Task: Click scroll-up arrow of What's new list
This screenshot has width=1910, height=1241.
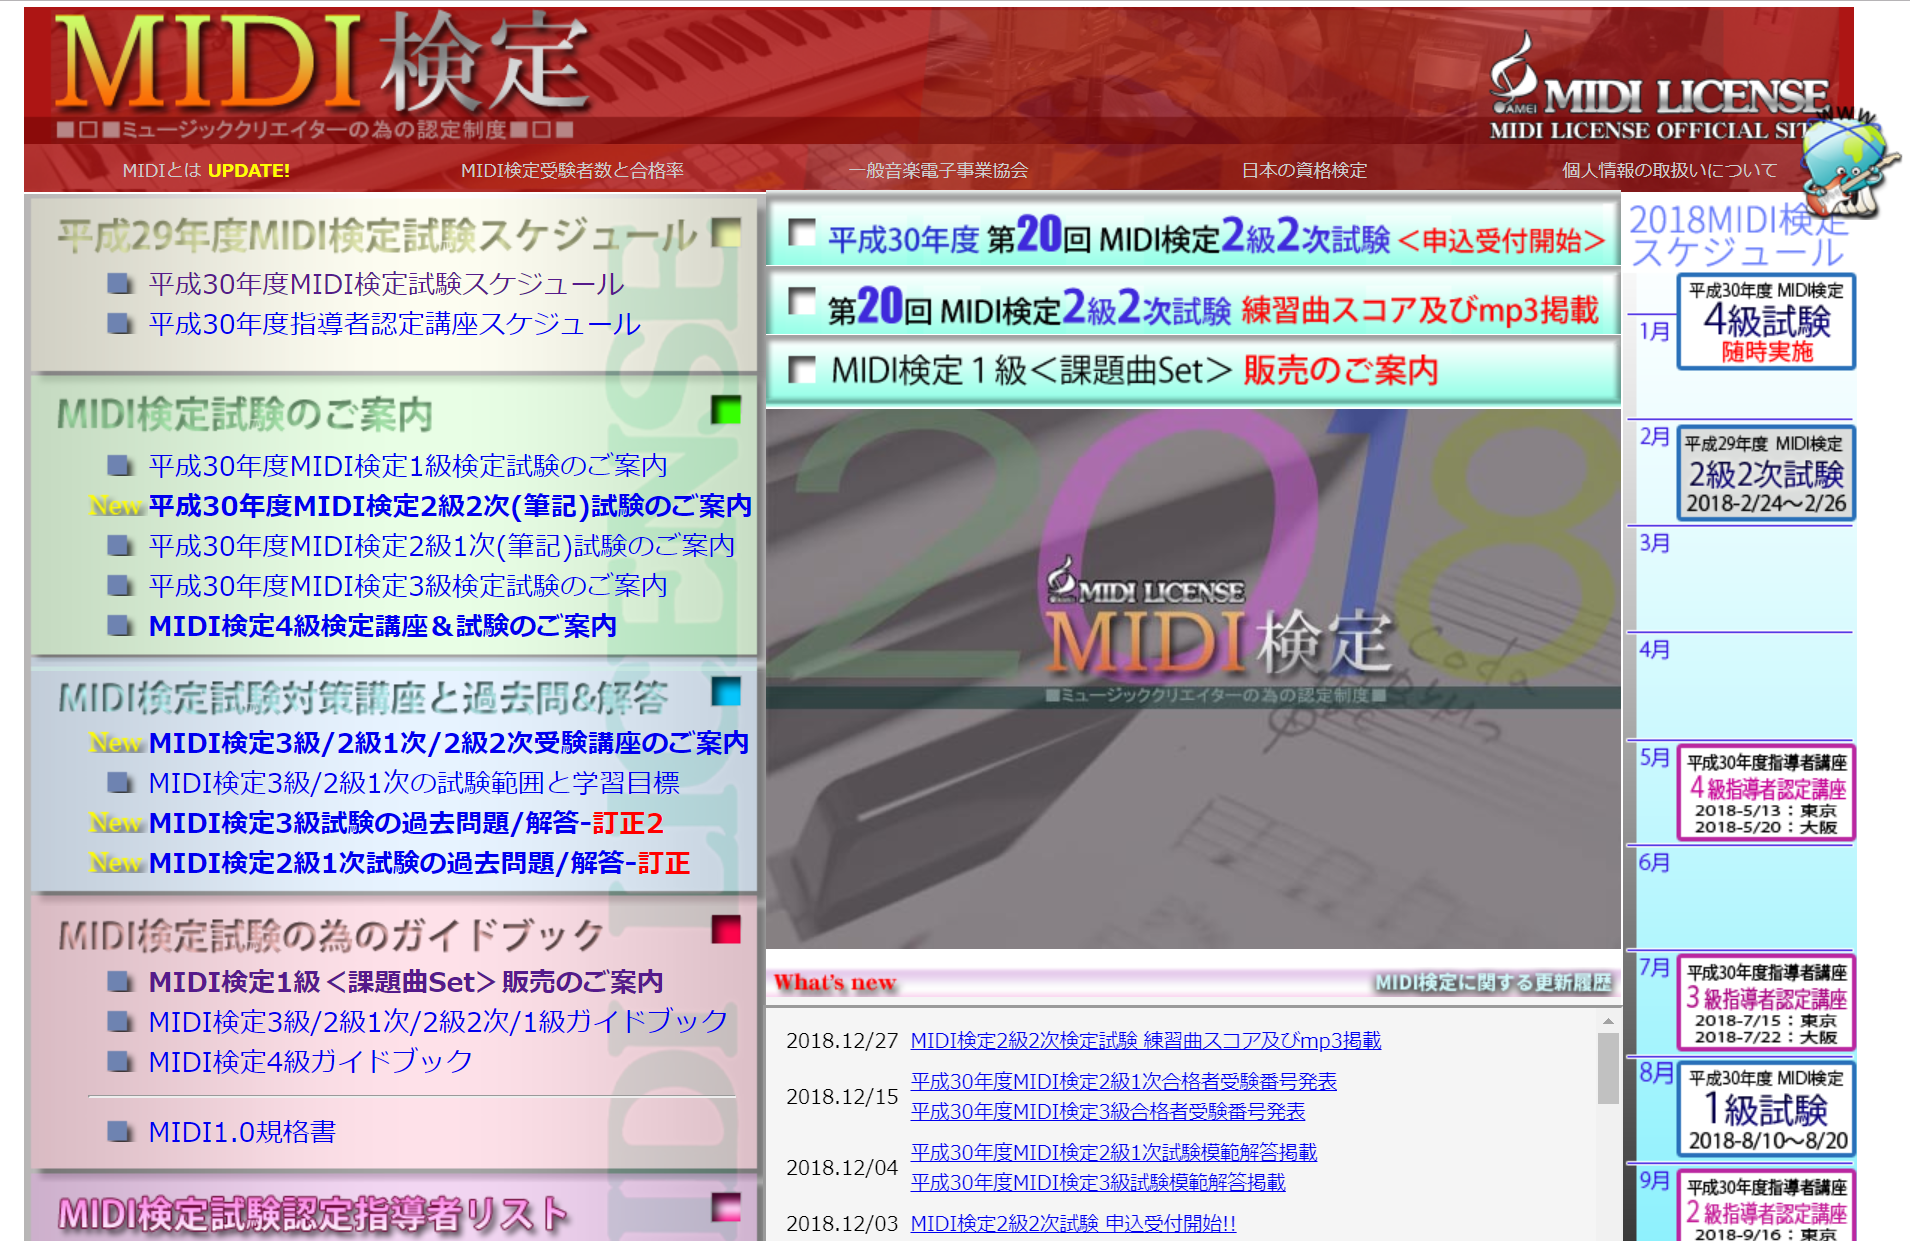Action: point(1608,1021)
